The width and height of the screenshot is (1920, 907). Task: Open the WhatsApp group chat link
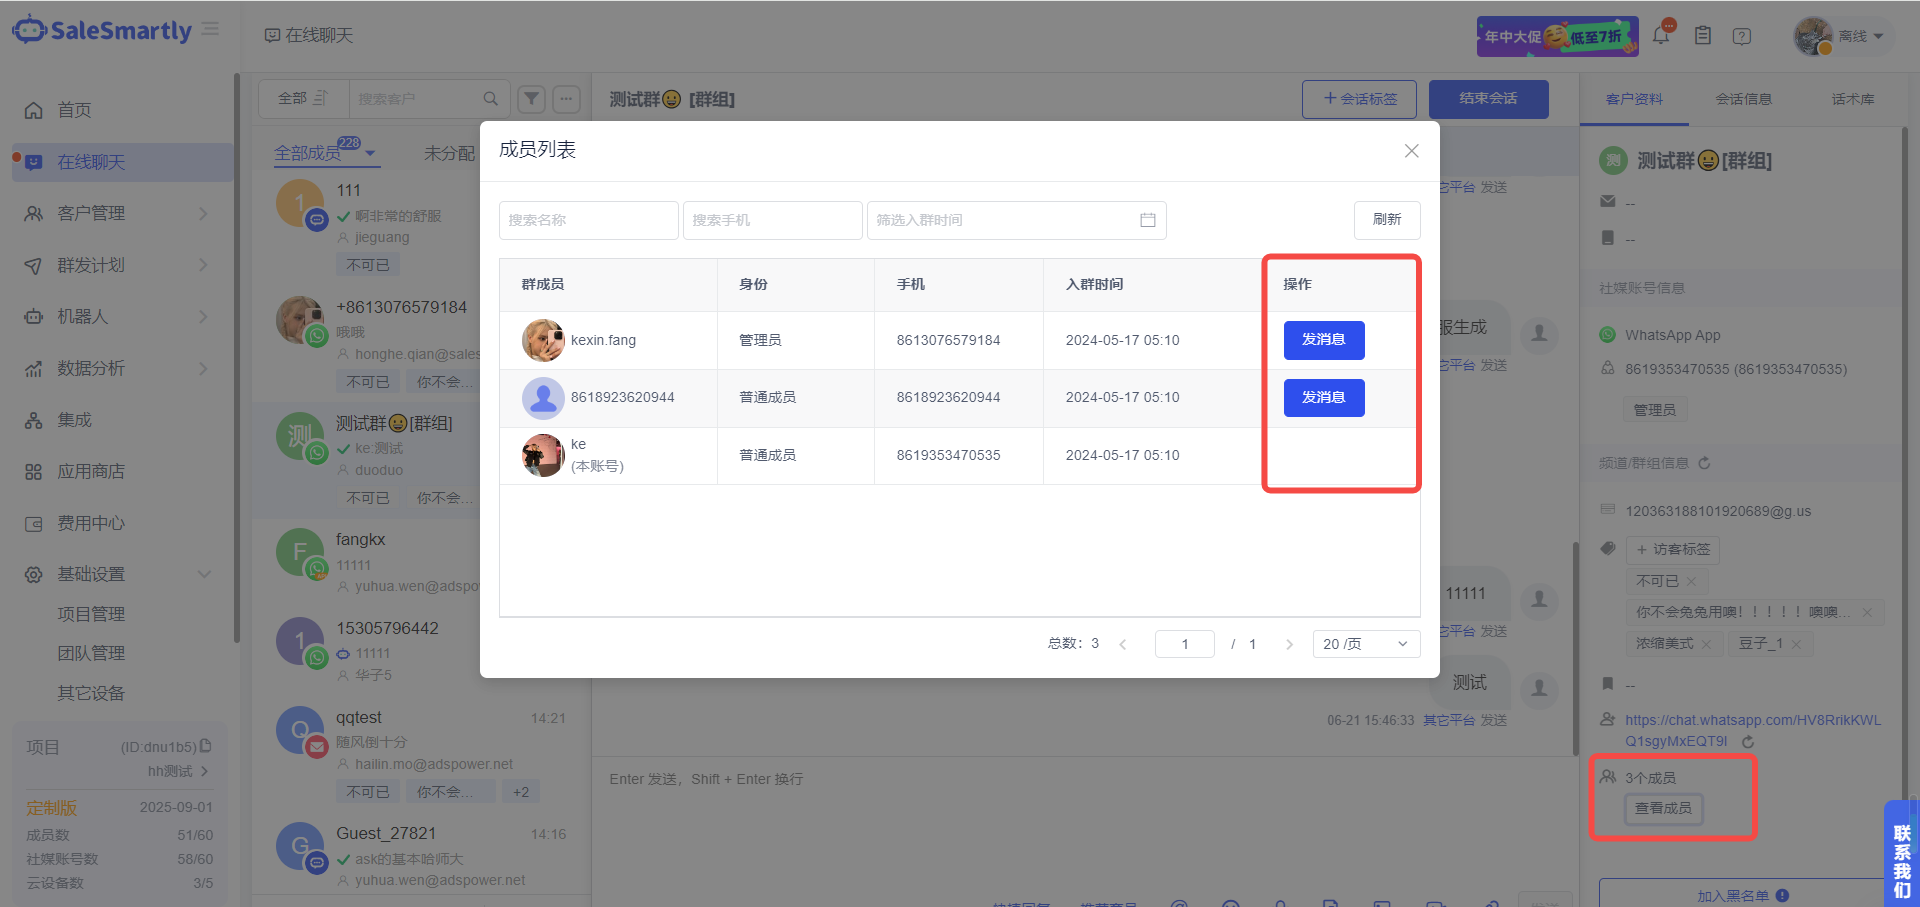click(1752, 720)
